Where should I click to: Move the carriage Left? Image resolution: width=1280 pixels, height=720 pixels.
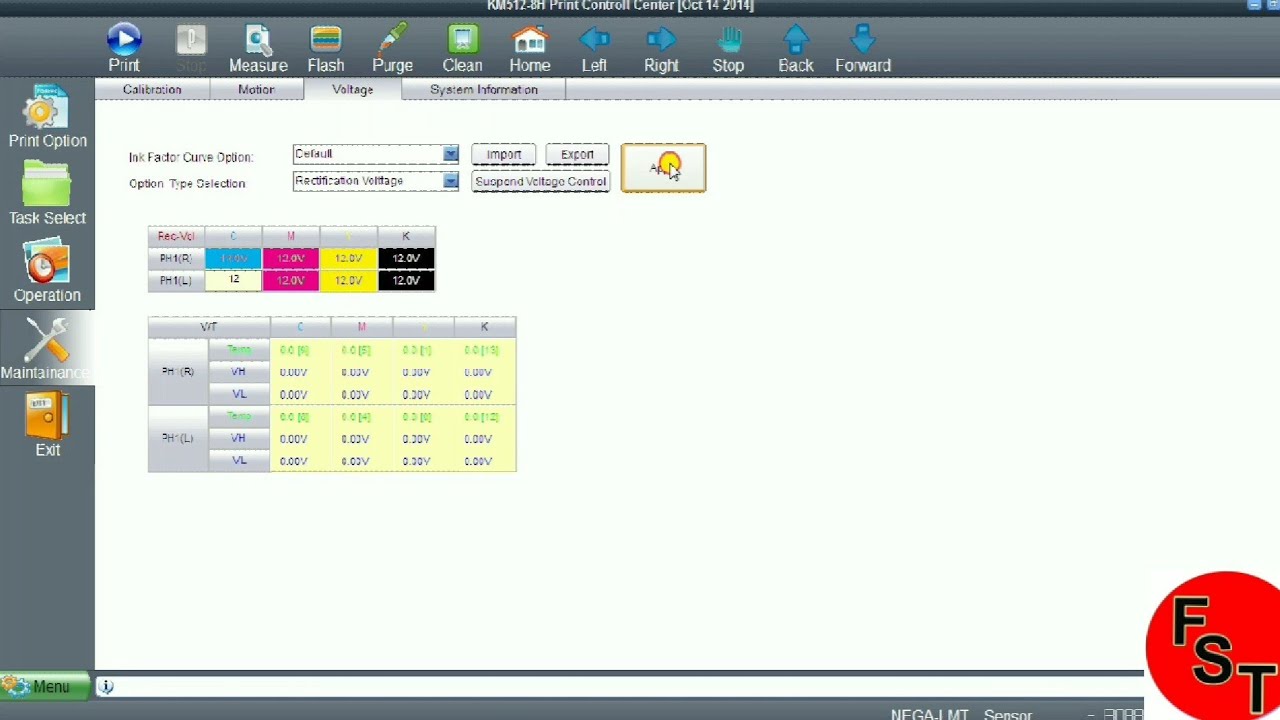594,48
